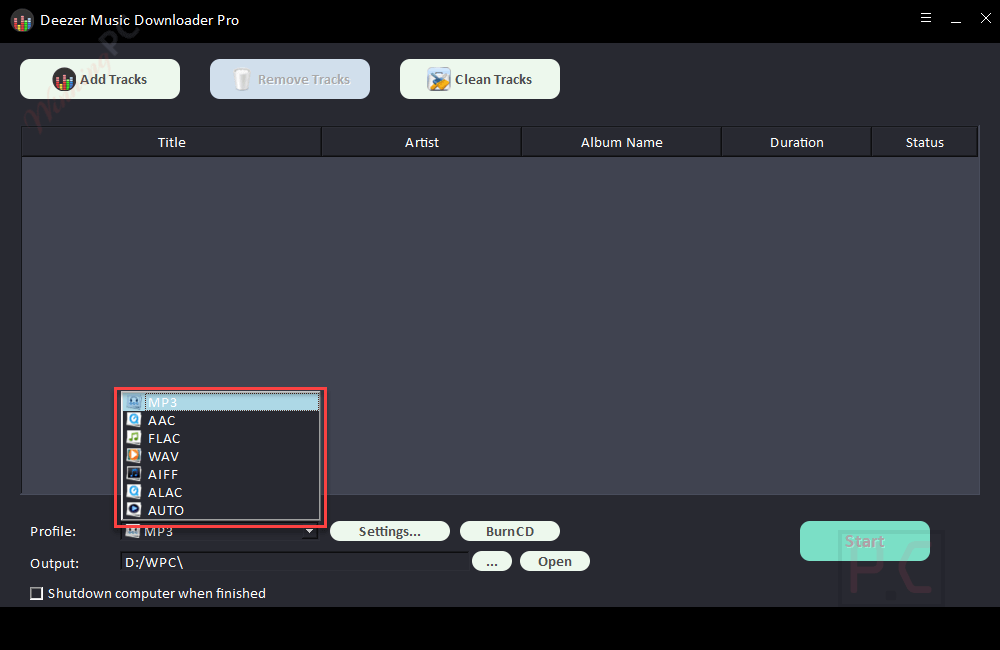This screenshot has height=650, width=1000.
Task: Browse output folder with the ... button
Action: click(492, 561)
